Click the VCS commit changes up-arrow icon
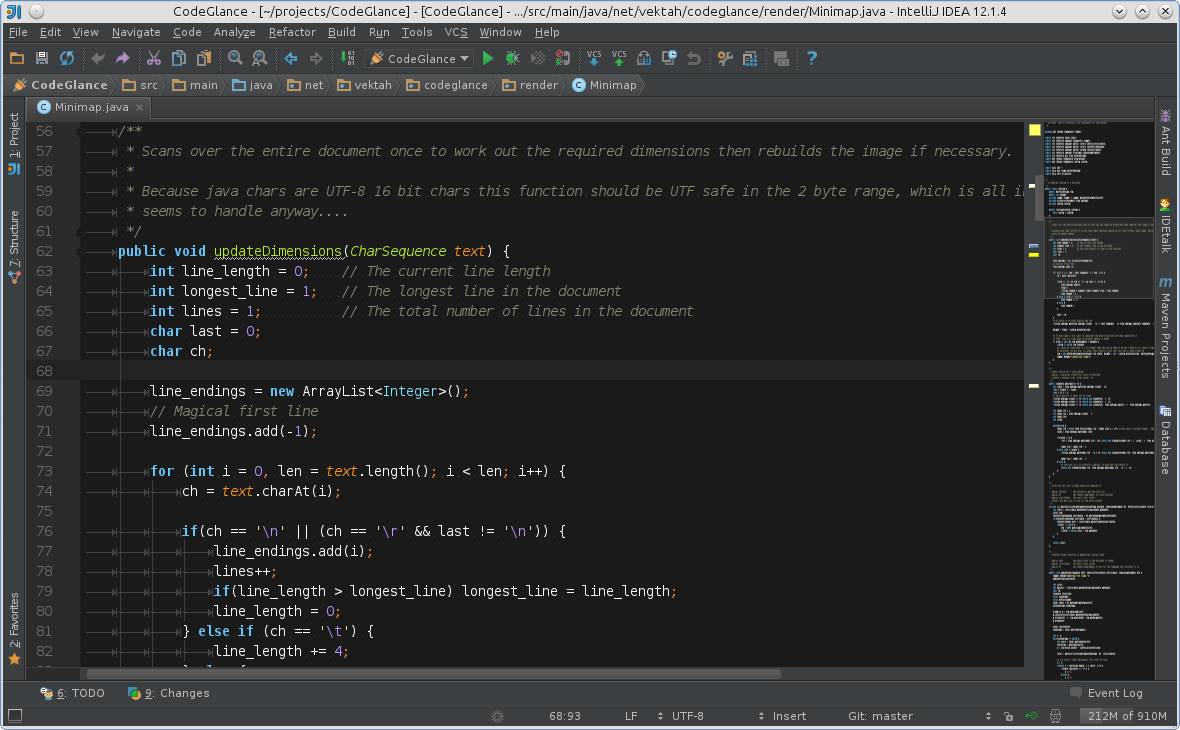The height and width of the screenshot is (730, 1180). pyautogui.click(x=619, y=58)
